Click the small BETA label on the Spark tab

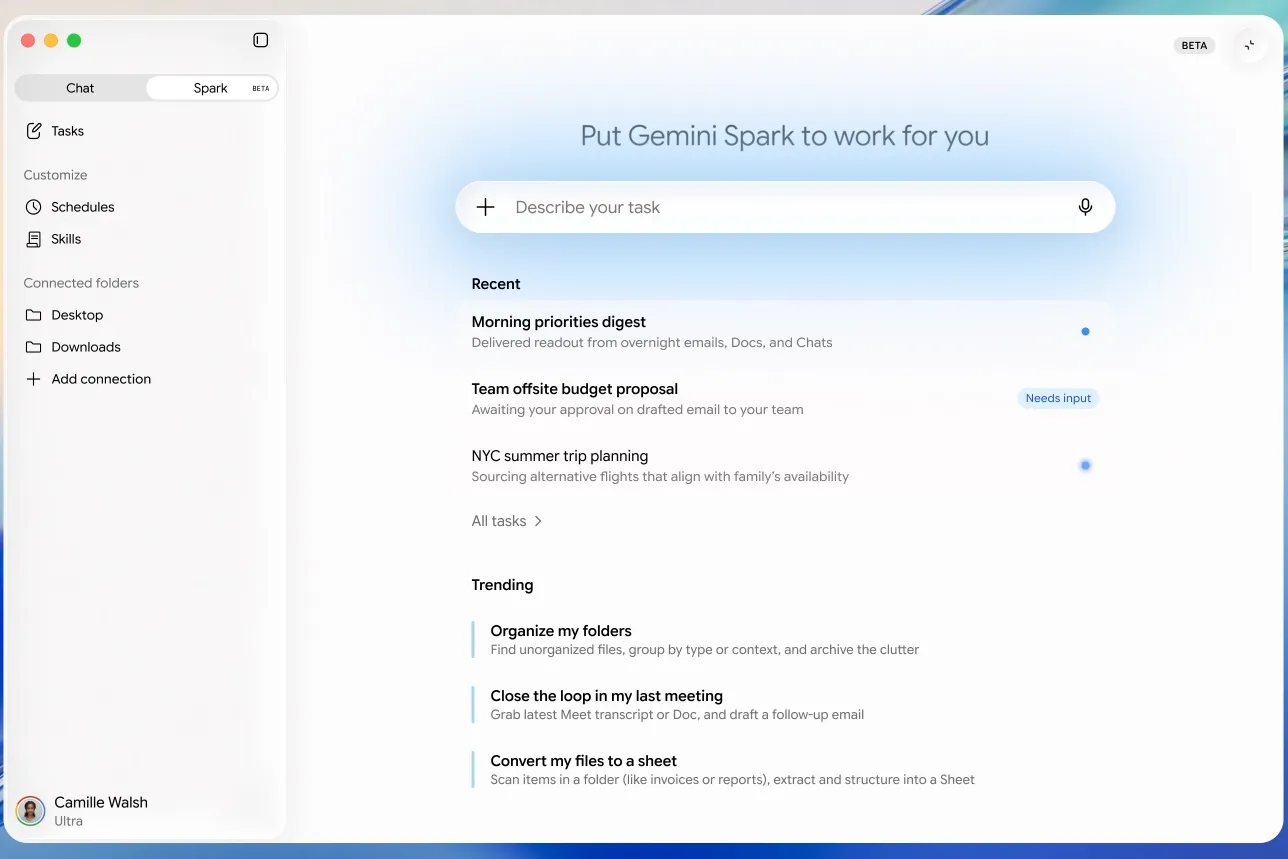click(261, 89)
